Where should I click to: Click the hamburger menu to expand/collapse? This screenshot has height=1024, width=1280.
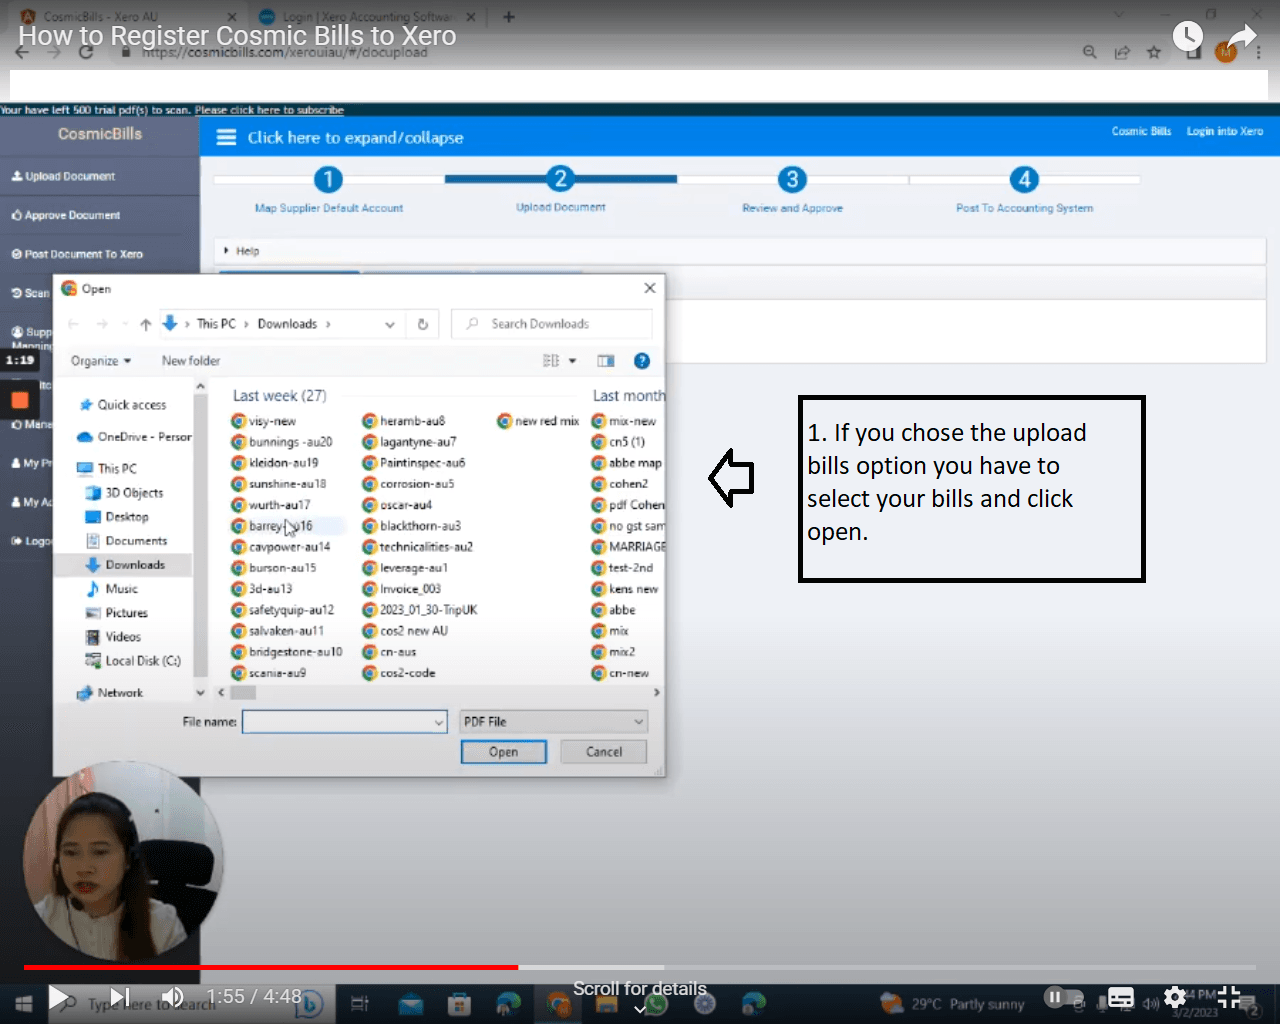tap(227, 137)
